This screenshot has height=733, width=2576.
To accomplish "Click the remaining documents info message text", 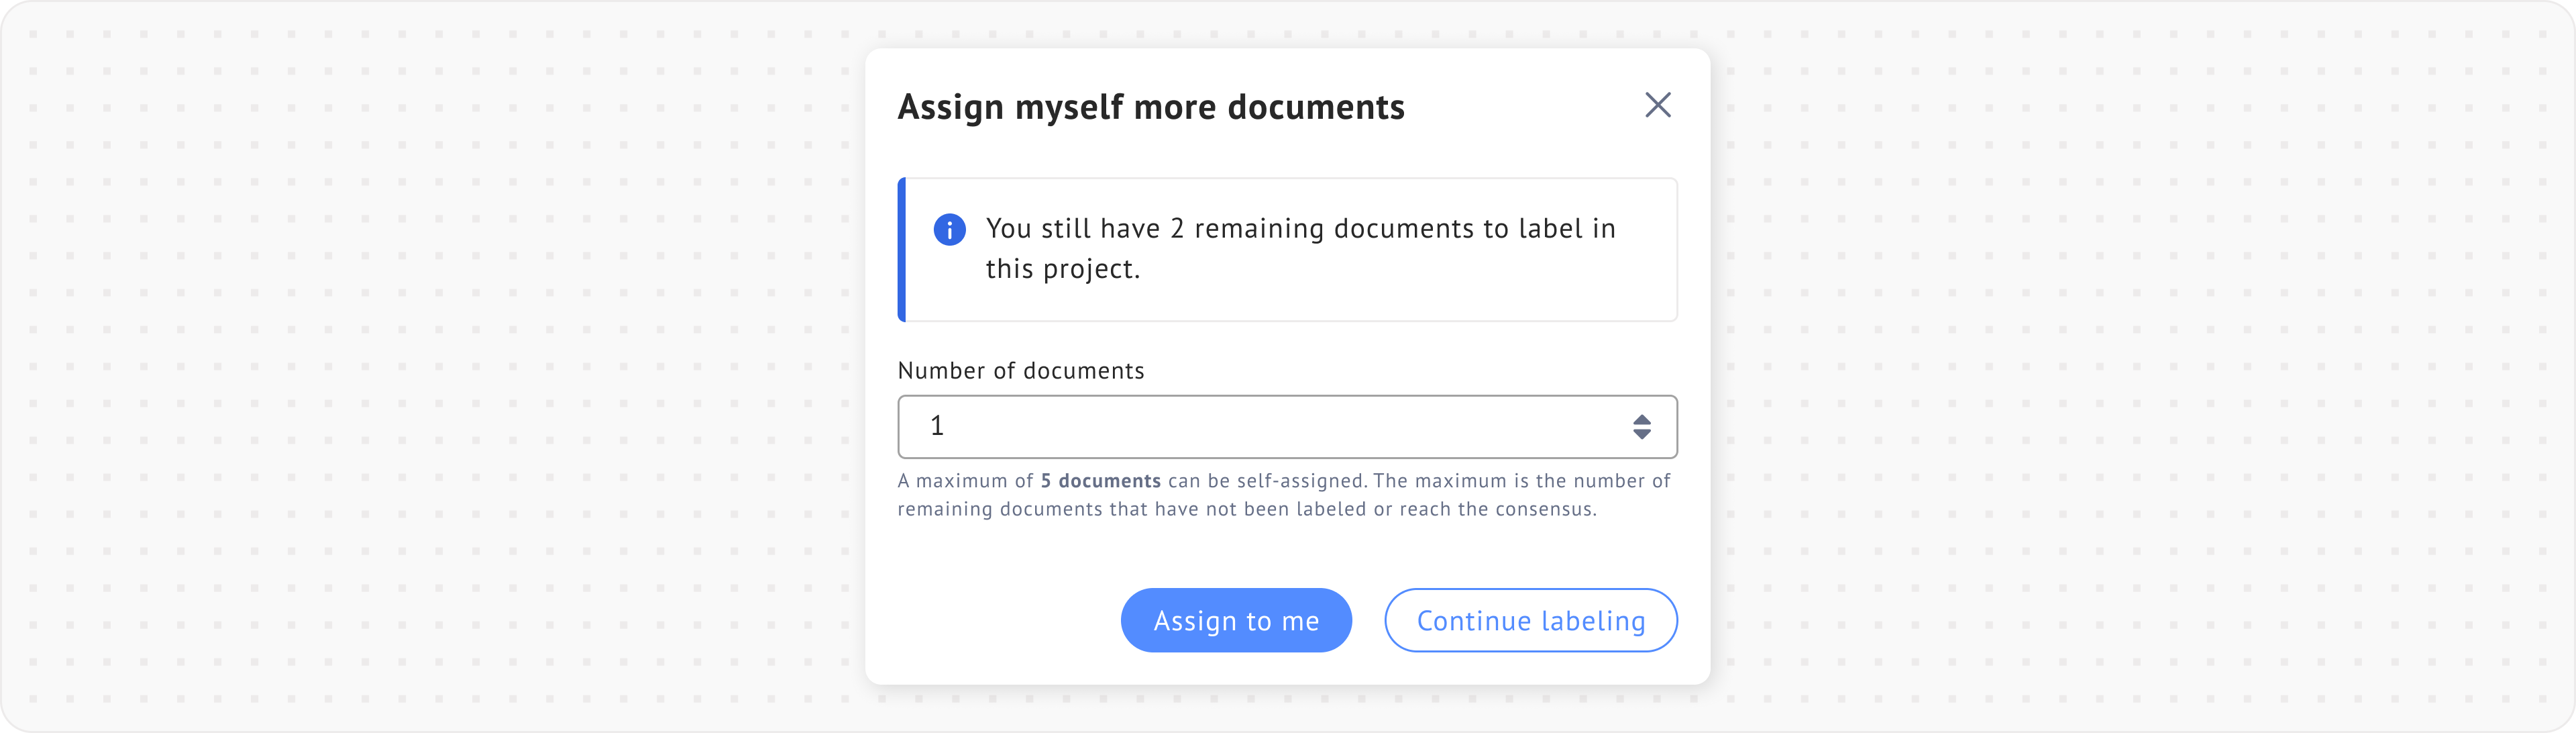I will pyautogui.click(x=1300, y=229).
